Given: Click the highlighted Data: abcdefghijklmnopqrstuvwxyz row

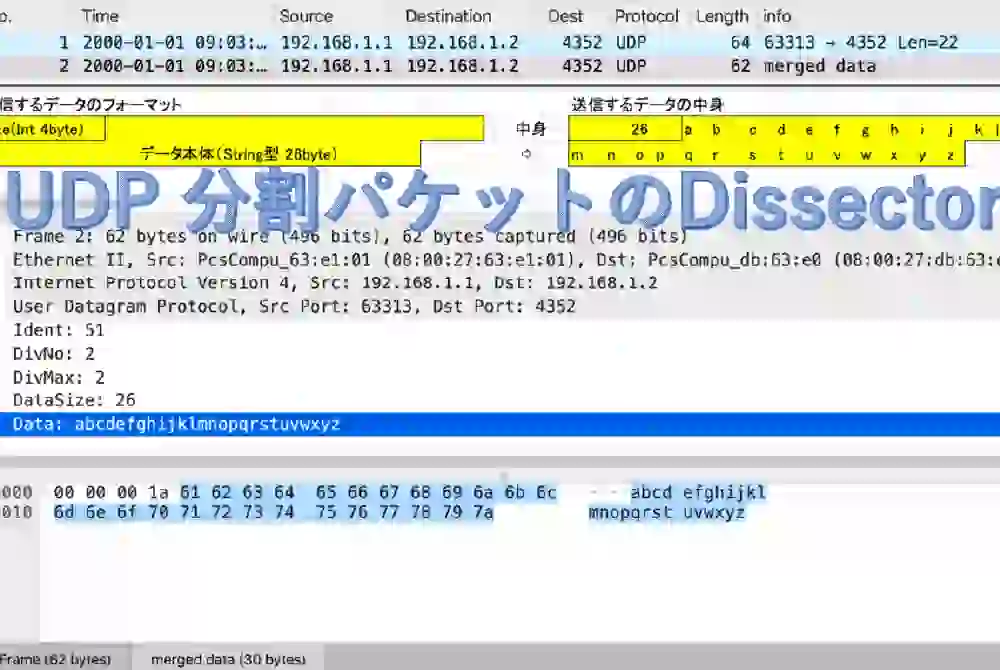Looking at the screenshot, I should [176, 424].
